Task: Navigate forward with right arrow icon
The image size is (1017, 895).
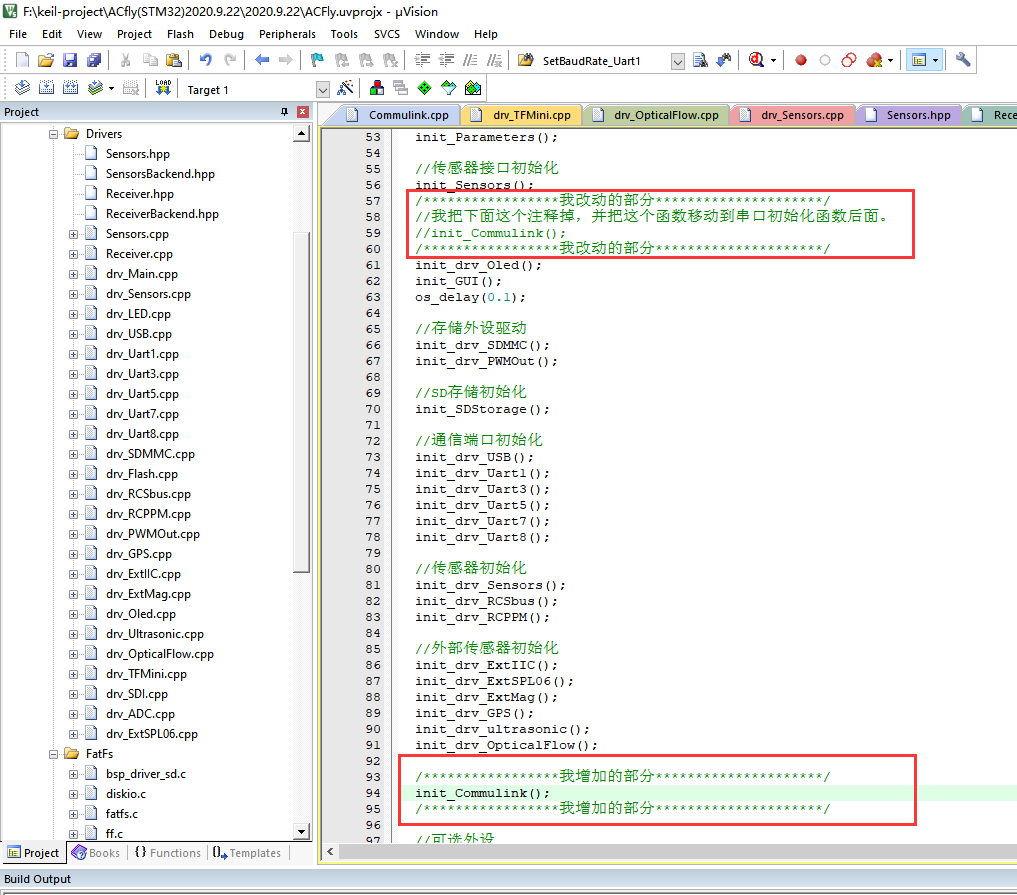Action: click(285, 60)
